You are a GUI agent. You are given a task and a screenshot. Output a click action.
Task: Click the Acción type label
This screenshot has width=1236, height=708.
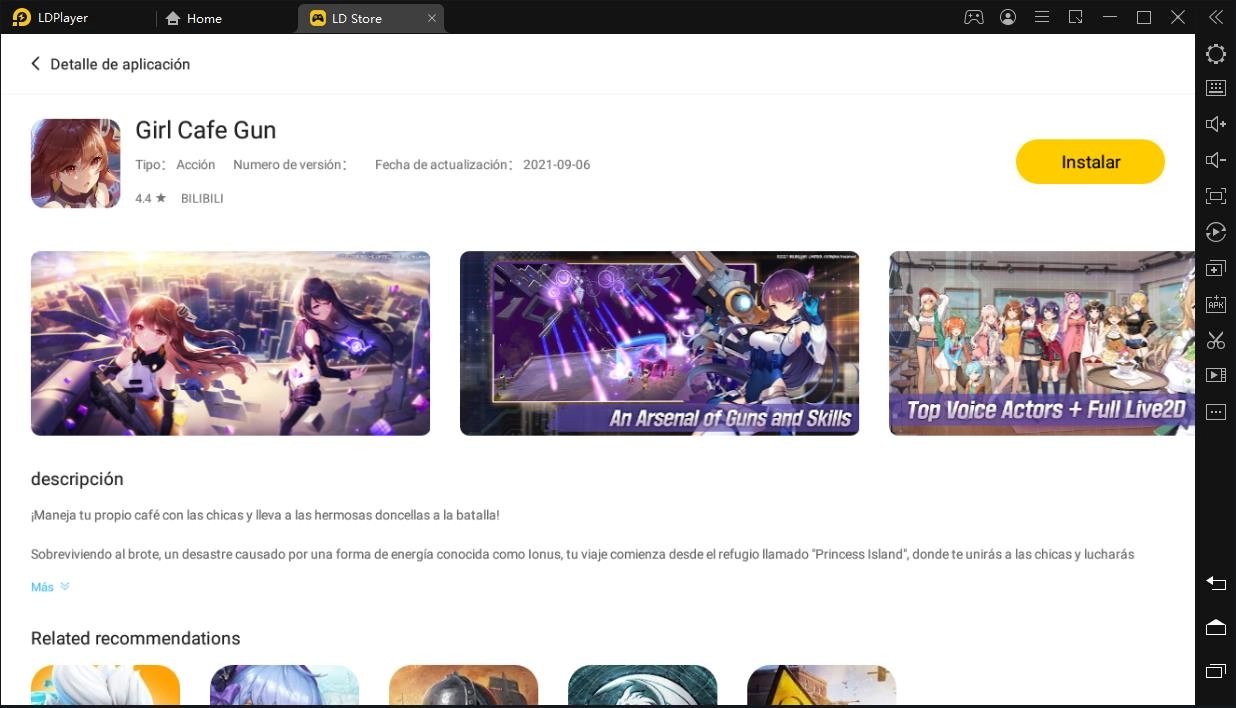pos(196,165)
